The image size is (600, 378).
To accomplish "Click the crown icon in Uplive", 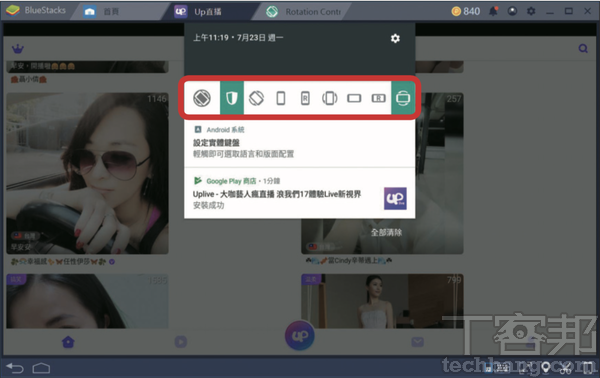I will coord(18,49).
